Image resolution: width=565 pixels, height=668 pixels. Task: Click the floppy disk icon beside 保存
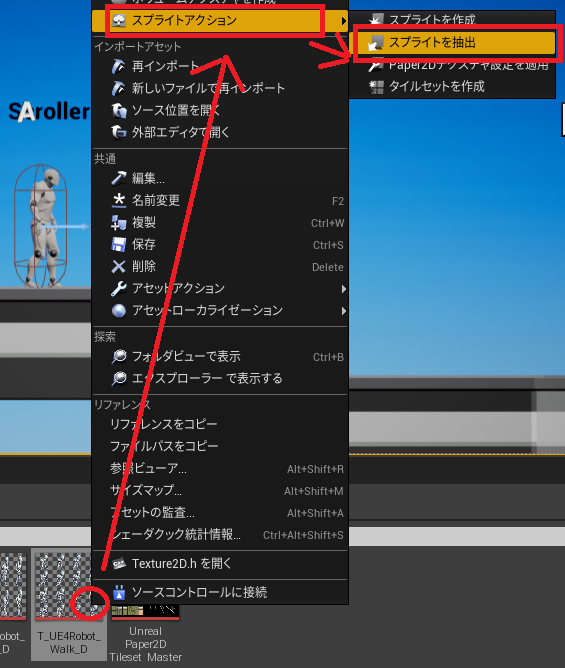point(119,245)
